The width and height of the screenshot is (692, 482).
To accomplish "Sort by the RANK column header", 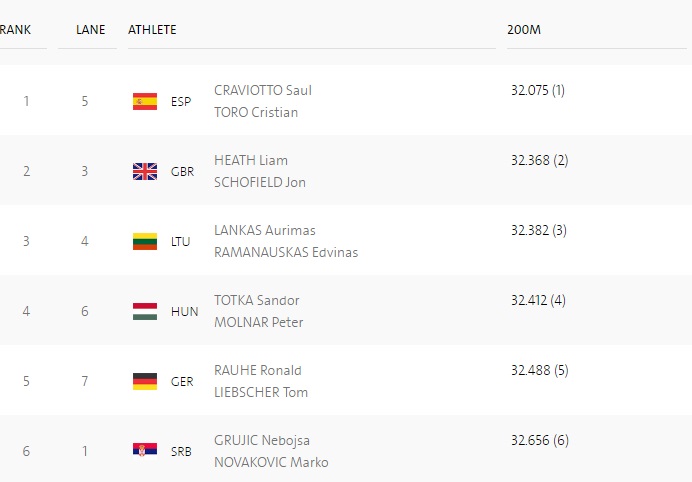I will tap(15, 30).
